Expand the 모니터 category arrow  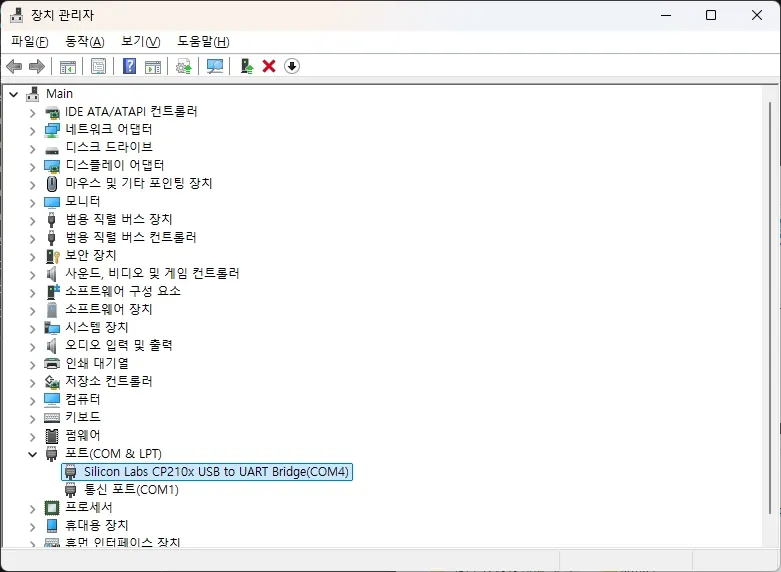pos(33,203)
